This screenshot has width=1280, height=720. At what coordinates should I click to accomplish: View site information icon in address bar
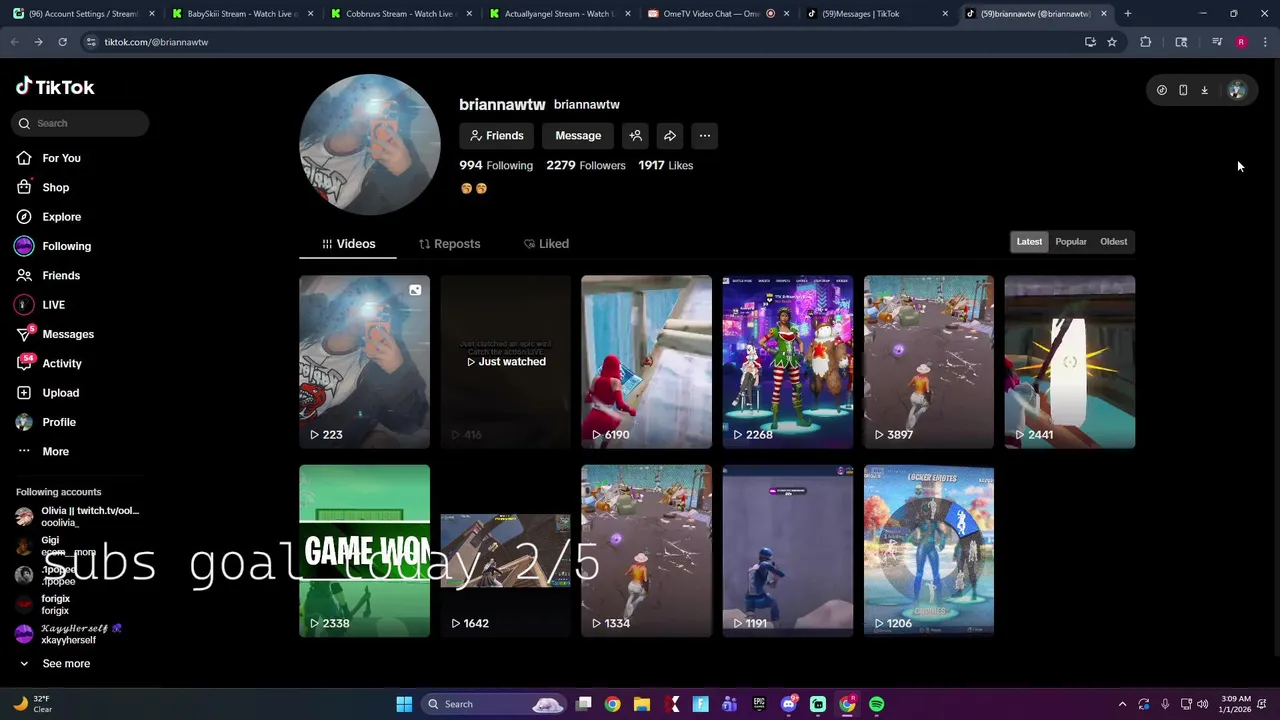(x=91, y=42)
